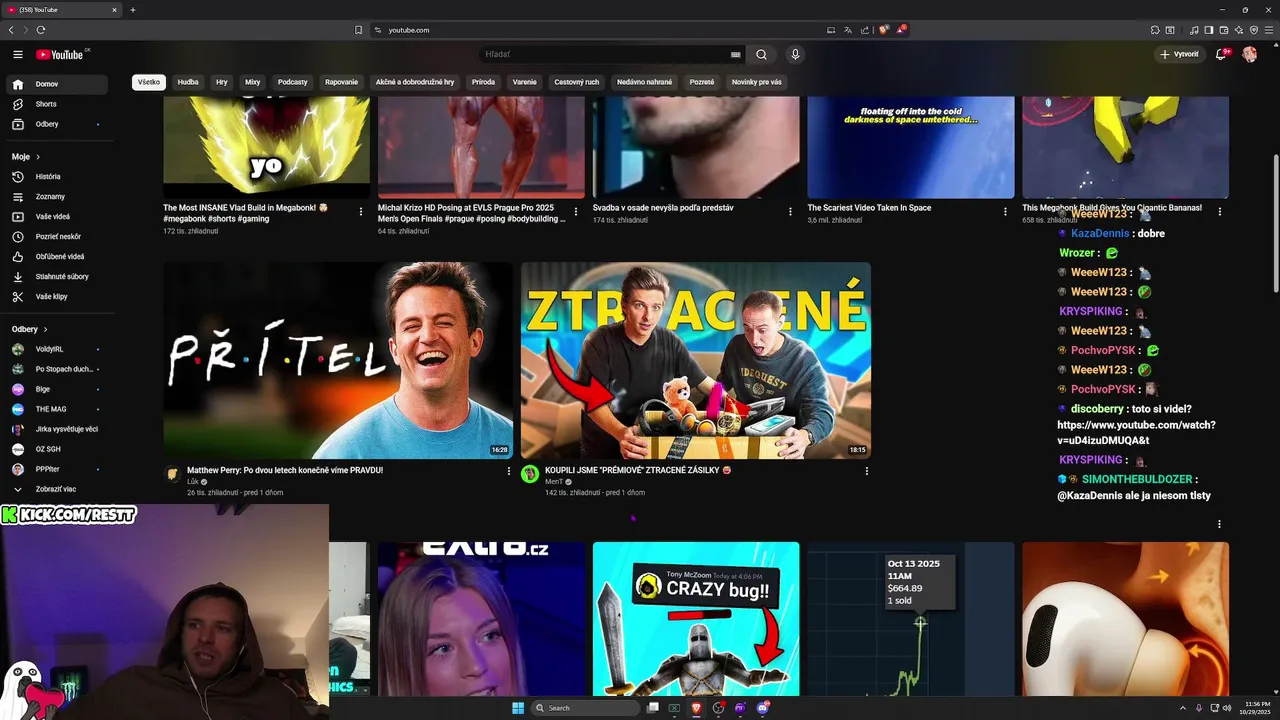Screen dimensions: 1280x720
Task: Go to Domov in sidebar
Action: click(x=56, y=84)
